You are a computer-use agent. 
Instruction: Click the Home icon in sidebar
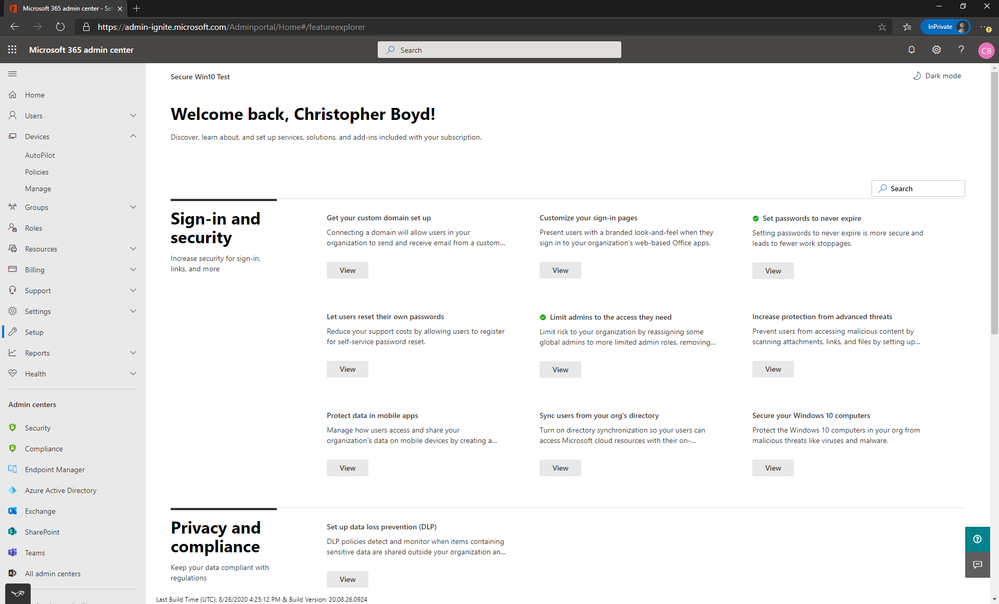point(12,94)
